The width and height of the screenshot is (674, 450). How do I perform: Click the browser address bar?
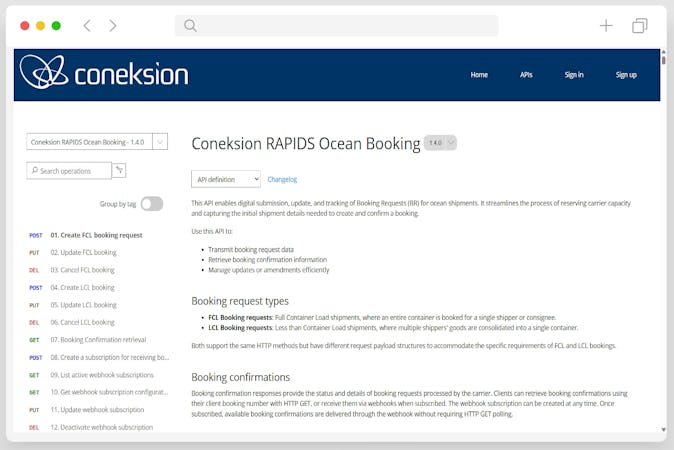tap(337, 26)
